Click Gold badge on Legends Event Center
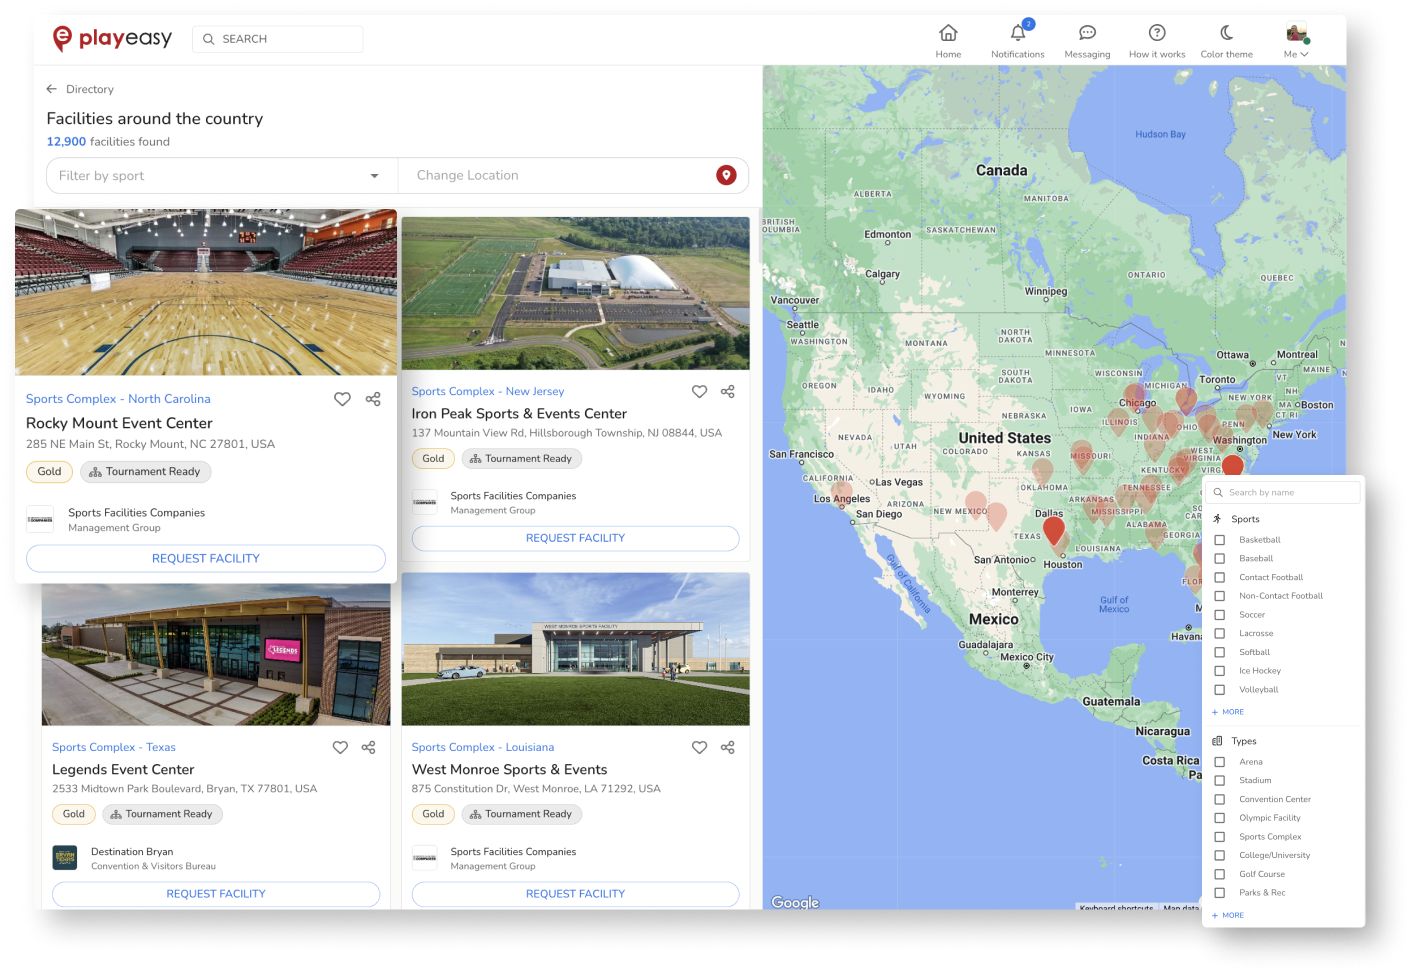The width and height of the screenshot is (1411, 973). (74, 814)
